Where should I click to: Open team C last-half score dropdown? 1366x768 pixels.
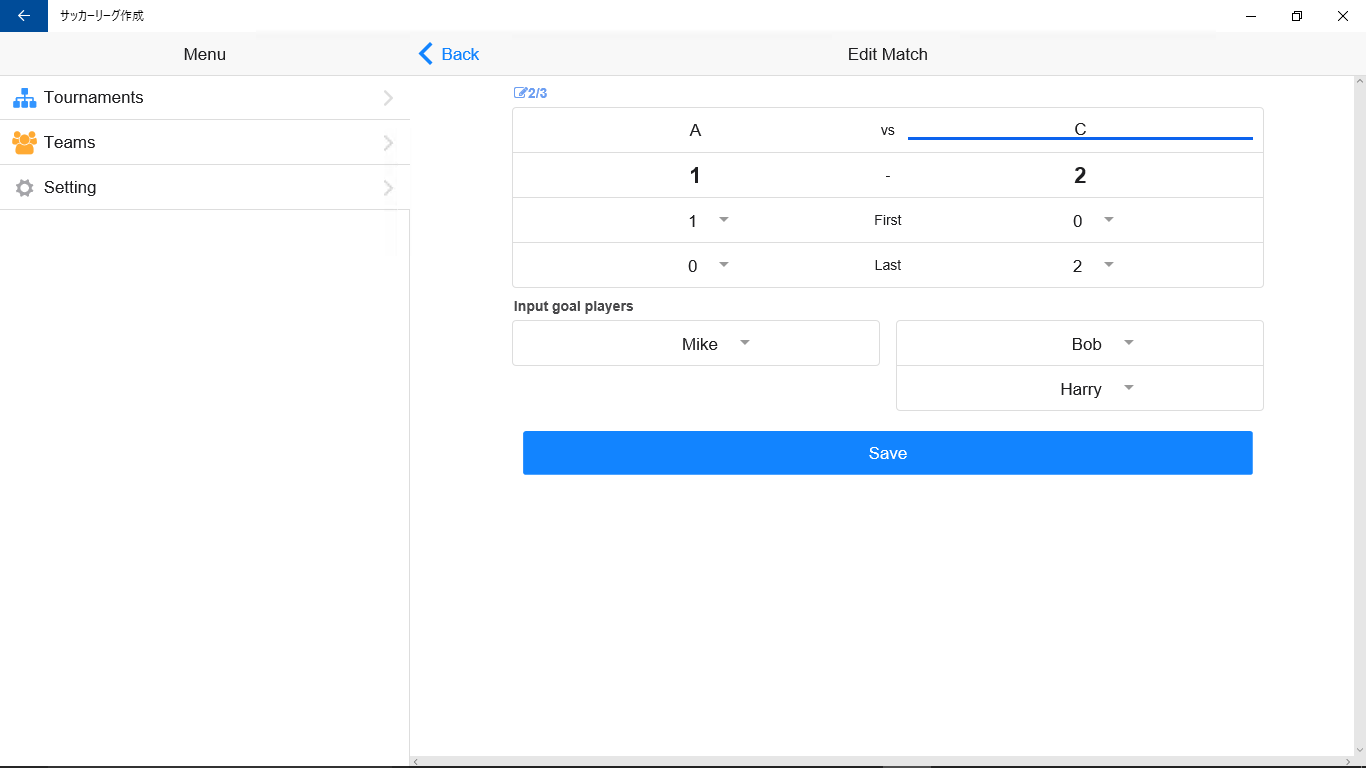(x=1108, y=265)
